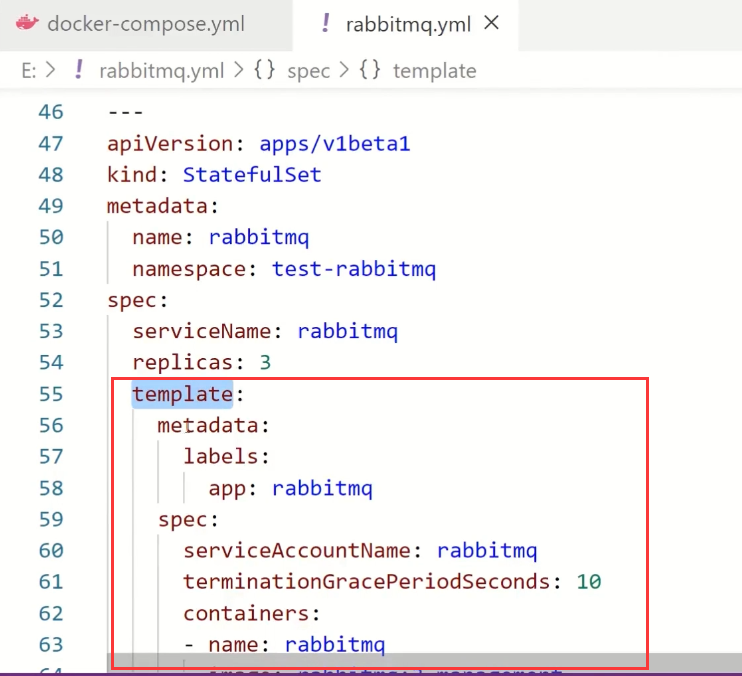The image size is (742, 676).
Task: Click the replicas value 3
Action: click(x=265, y=363)
